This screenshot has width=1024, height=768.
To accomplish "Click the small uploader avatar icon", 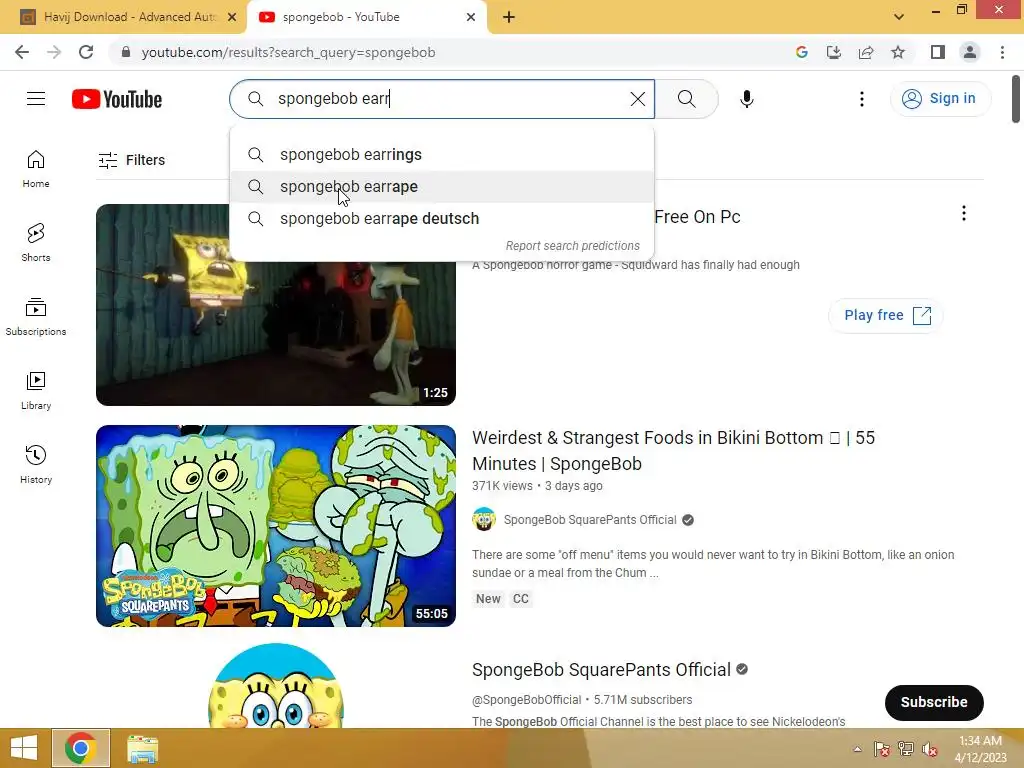I will coord(484,520).
